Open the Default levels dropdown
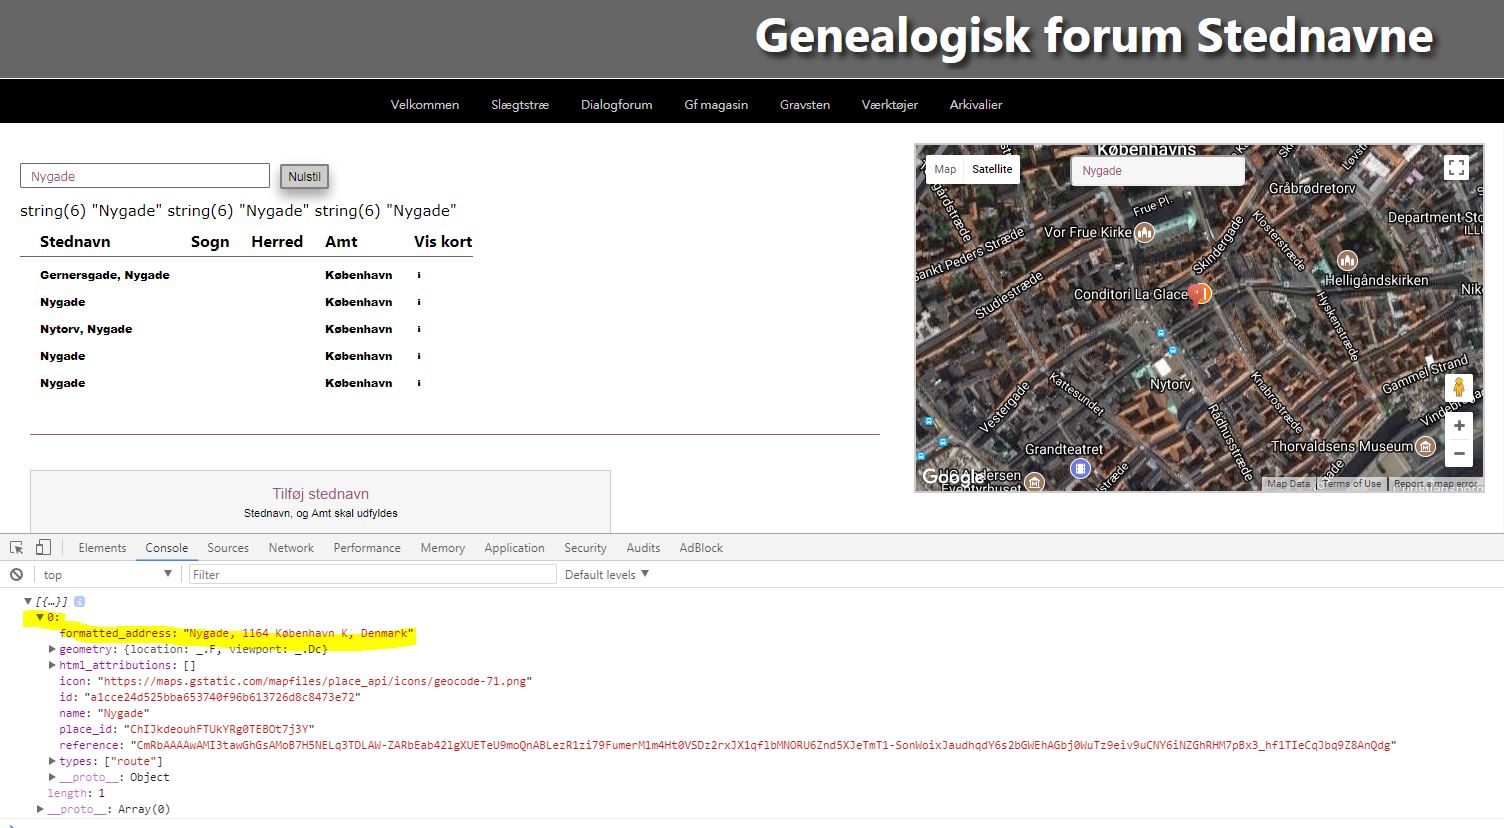Screen dimensions: 1504x828 click(x=607, y=574)
